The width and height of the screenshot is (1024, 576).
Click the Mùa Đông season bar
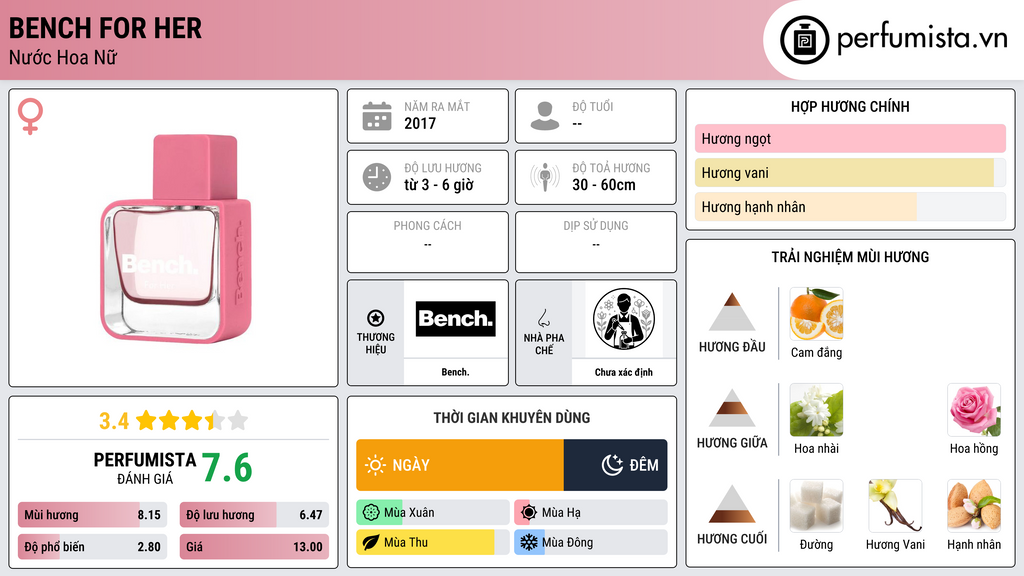[591, 542]
